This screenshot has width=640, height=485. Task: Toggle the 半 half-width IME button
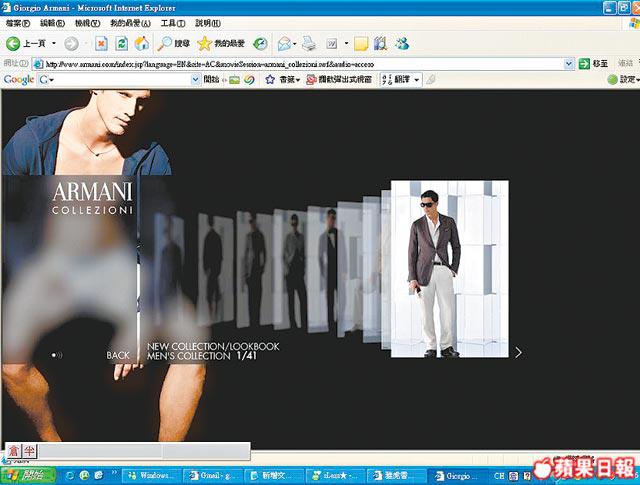(29, 451)
